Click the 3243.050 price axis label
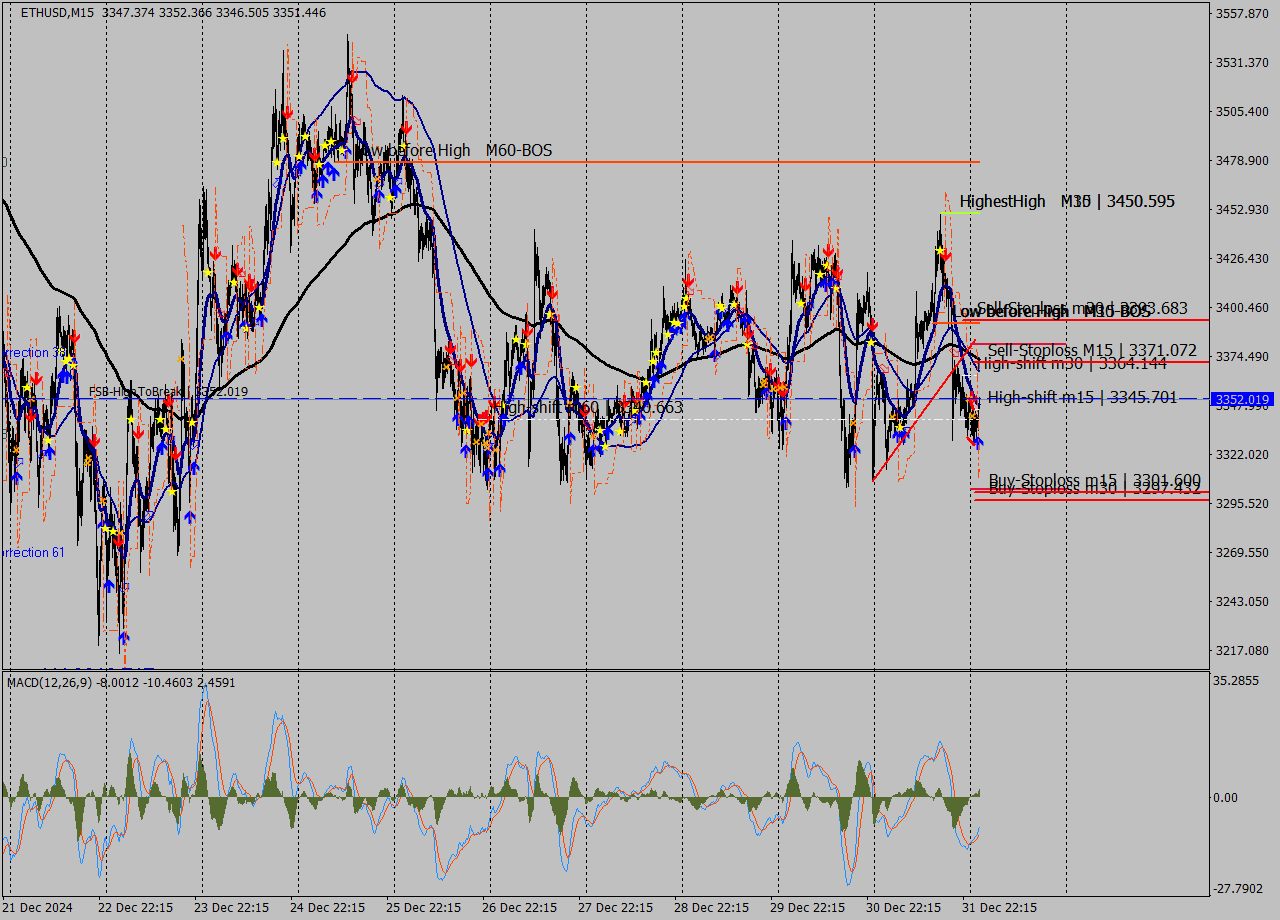 (x=1241, y=602)
